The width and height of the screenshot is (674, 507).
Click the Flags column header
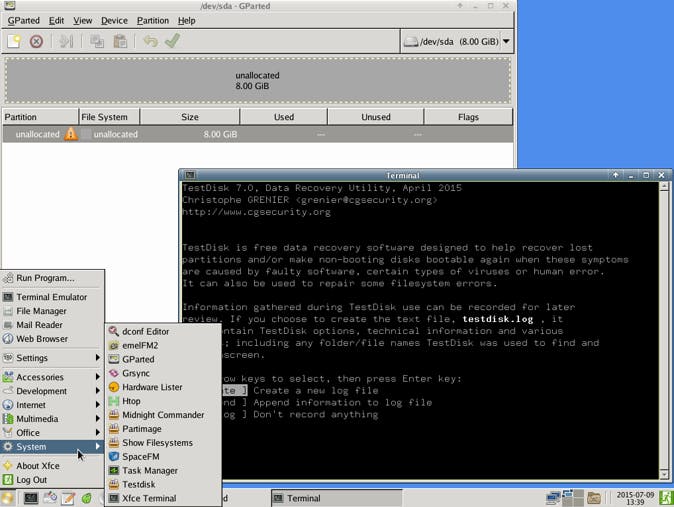coord(468,117)
